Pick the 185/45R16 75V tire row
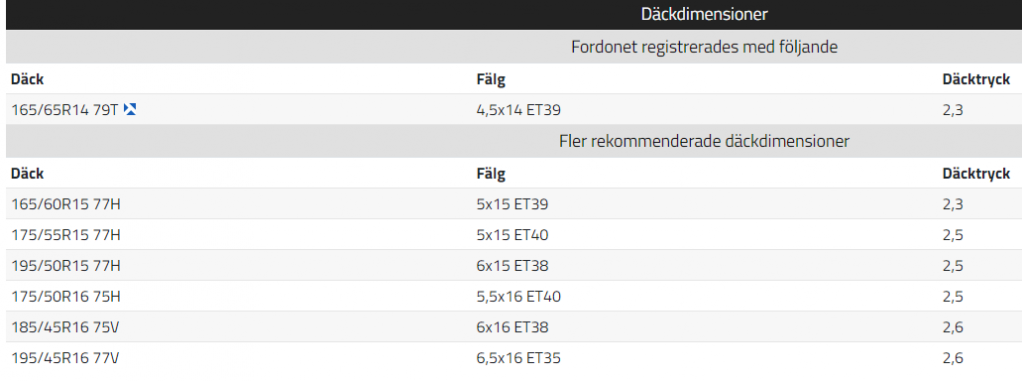 click(x=514, y=327)
